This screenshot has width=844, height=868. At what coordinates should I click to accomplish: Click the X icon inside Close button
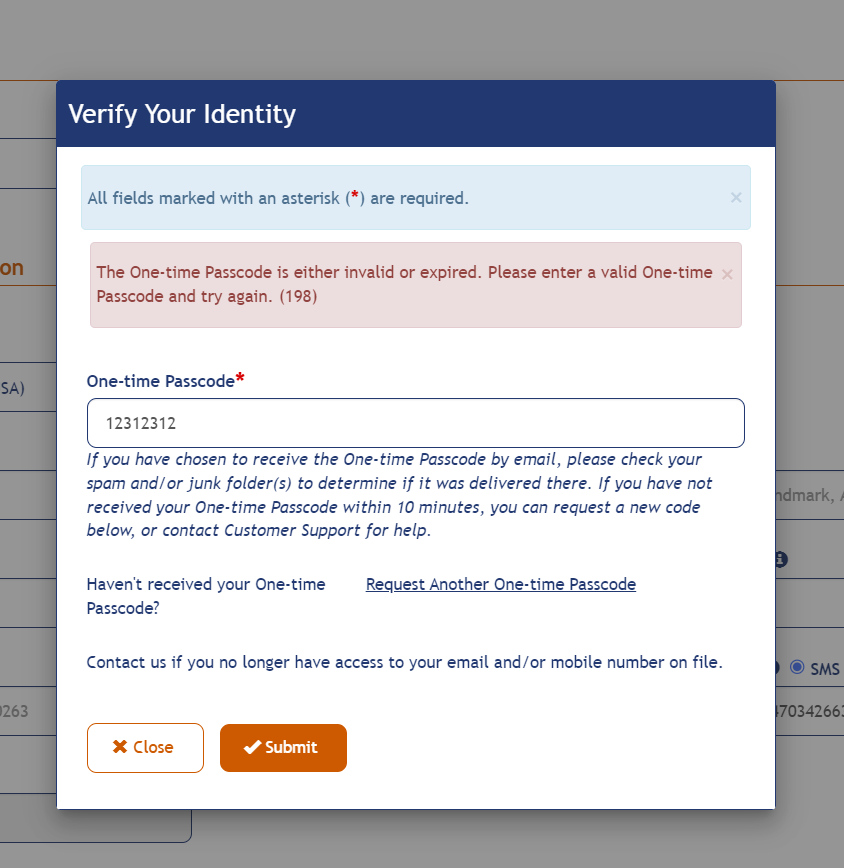[x=120, y=747]
